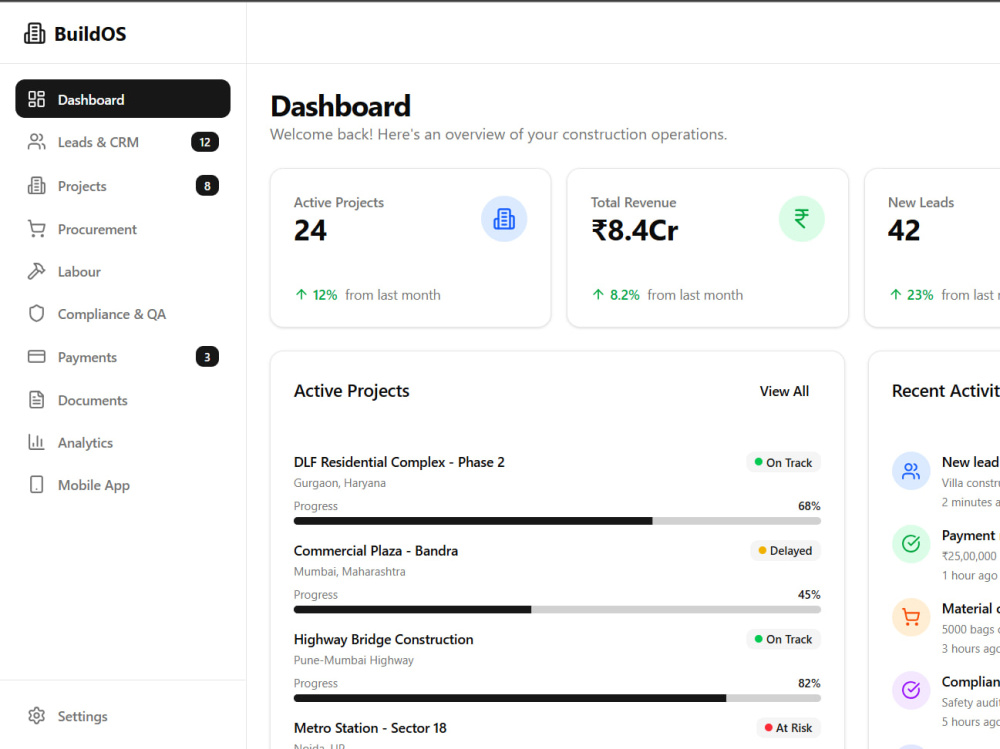Click the Labour hammer icon

pos(36,271)
